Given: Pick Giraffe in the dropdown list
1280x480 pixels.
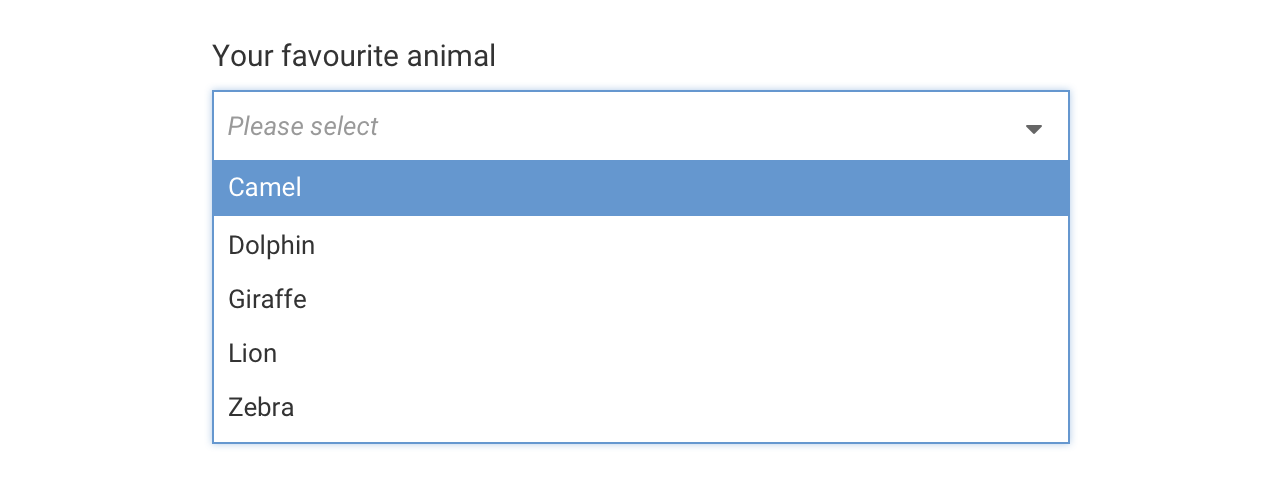Looking at the screenshot, I should coord(640,299).
